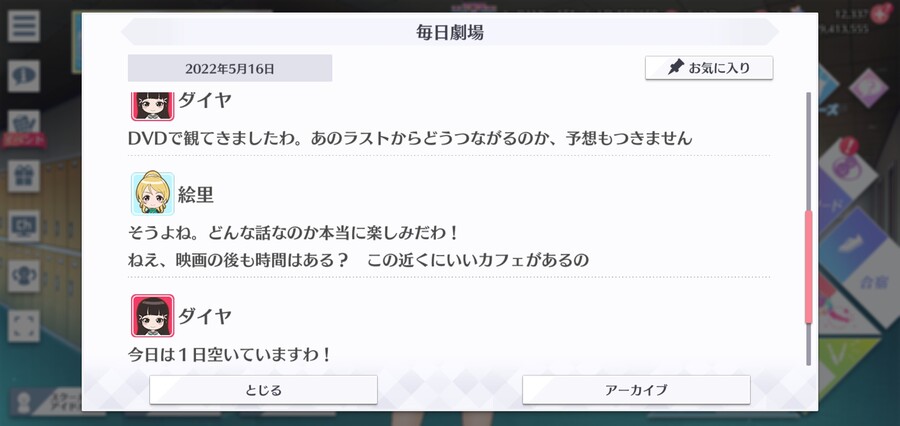
Task: Open the trophy goals icon
Action: 24,276
